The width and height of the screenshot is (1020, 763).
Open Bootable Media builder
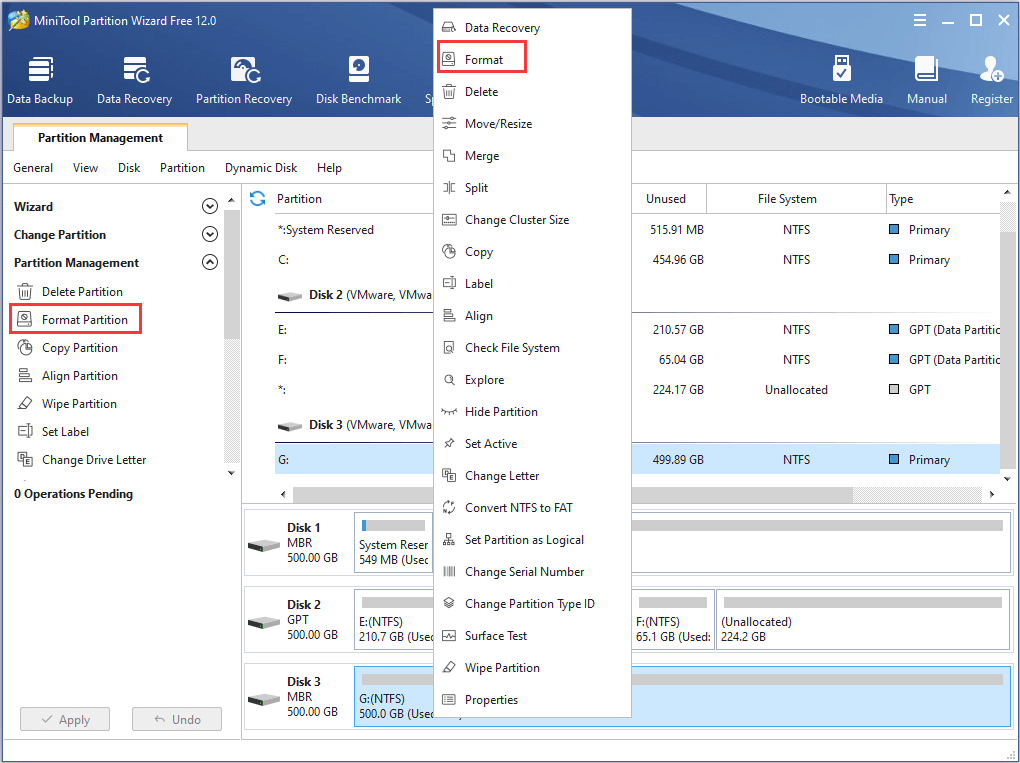pos(841,81)
